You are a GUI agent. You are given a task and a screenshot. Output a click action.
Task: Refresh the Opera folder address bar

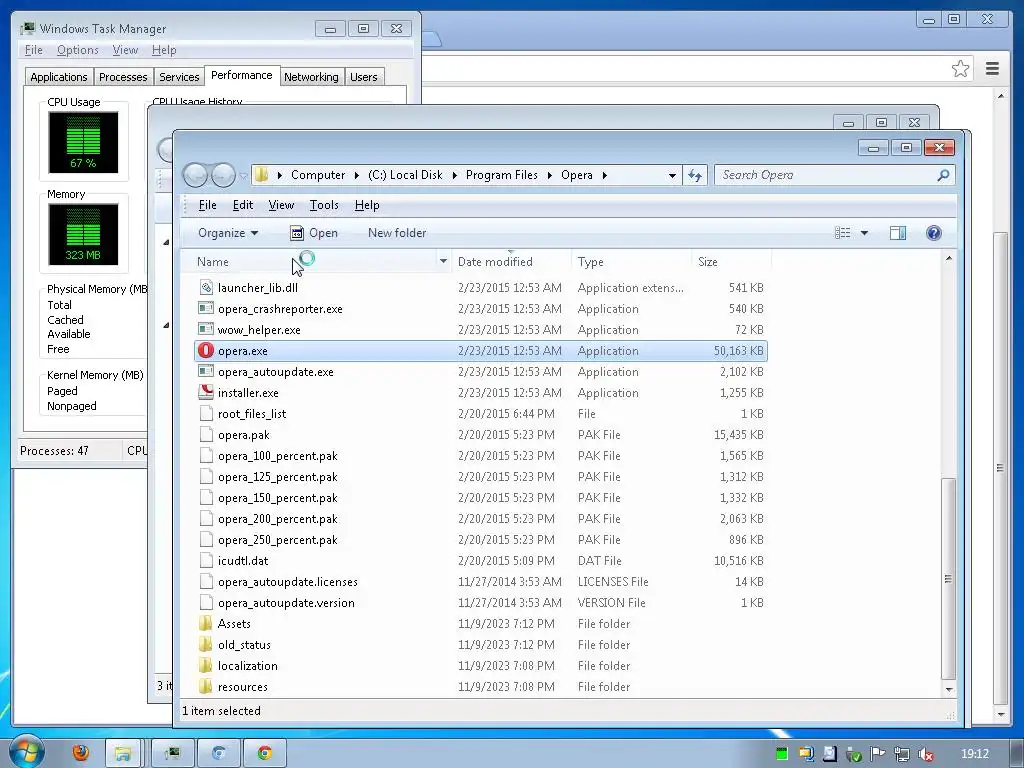[695, 175]
